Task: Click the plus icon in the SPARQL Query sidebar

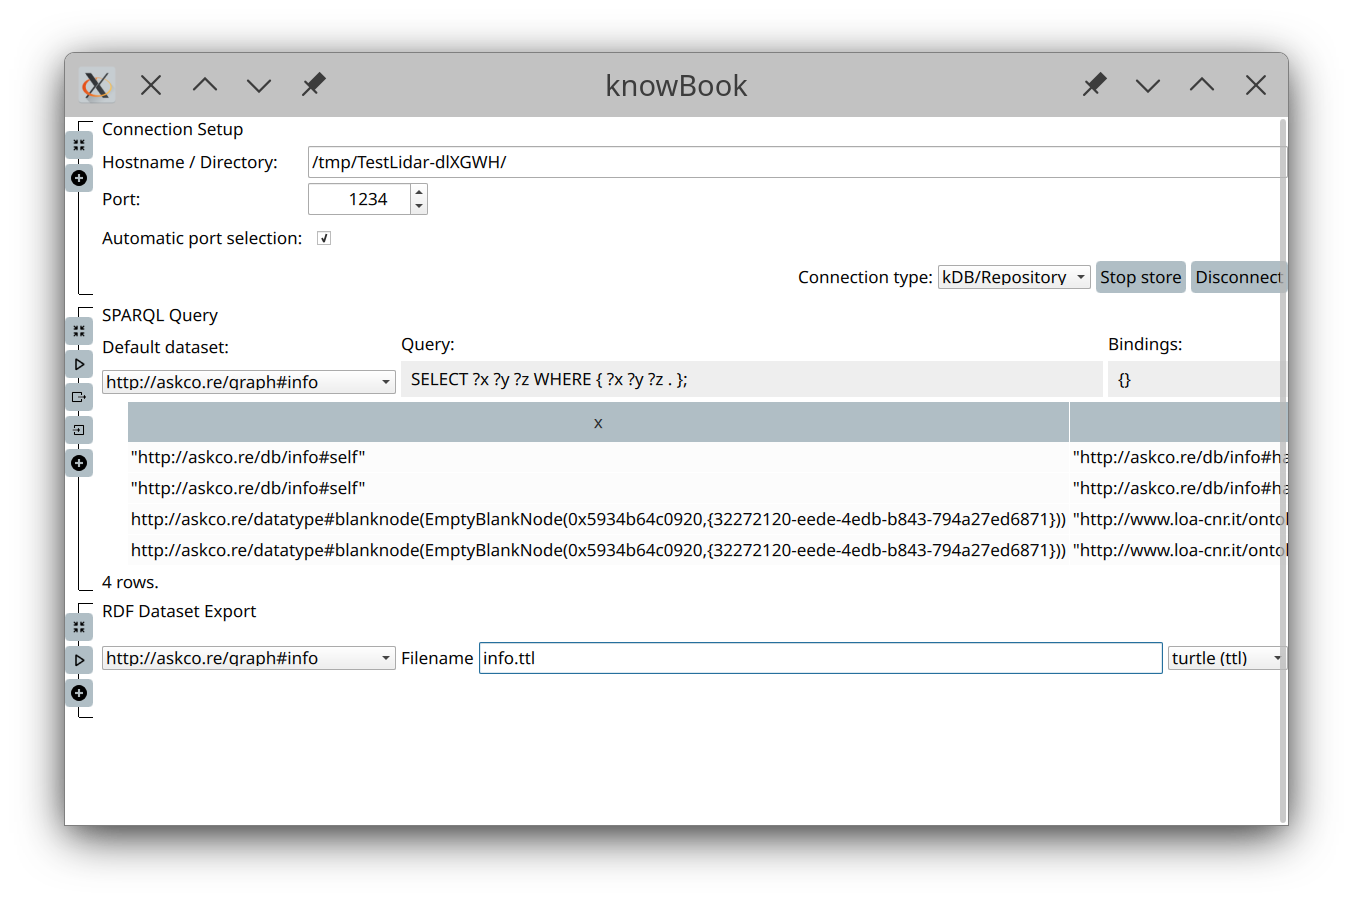Action: [x=79, y=462]
